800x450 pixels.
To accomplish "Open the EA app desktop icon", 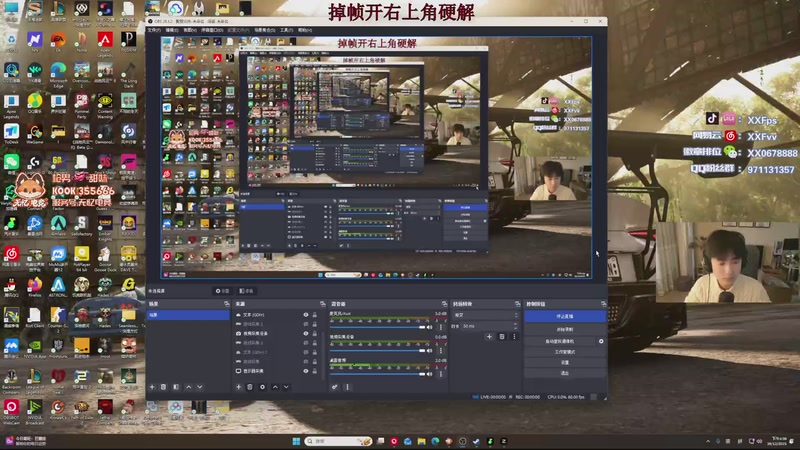I will point(58,42).
